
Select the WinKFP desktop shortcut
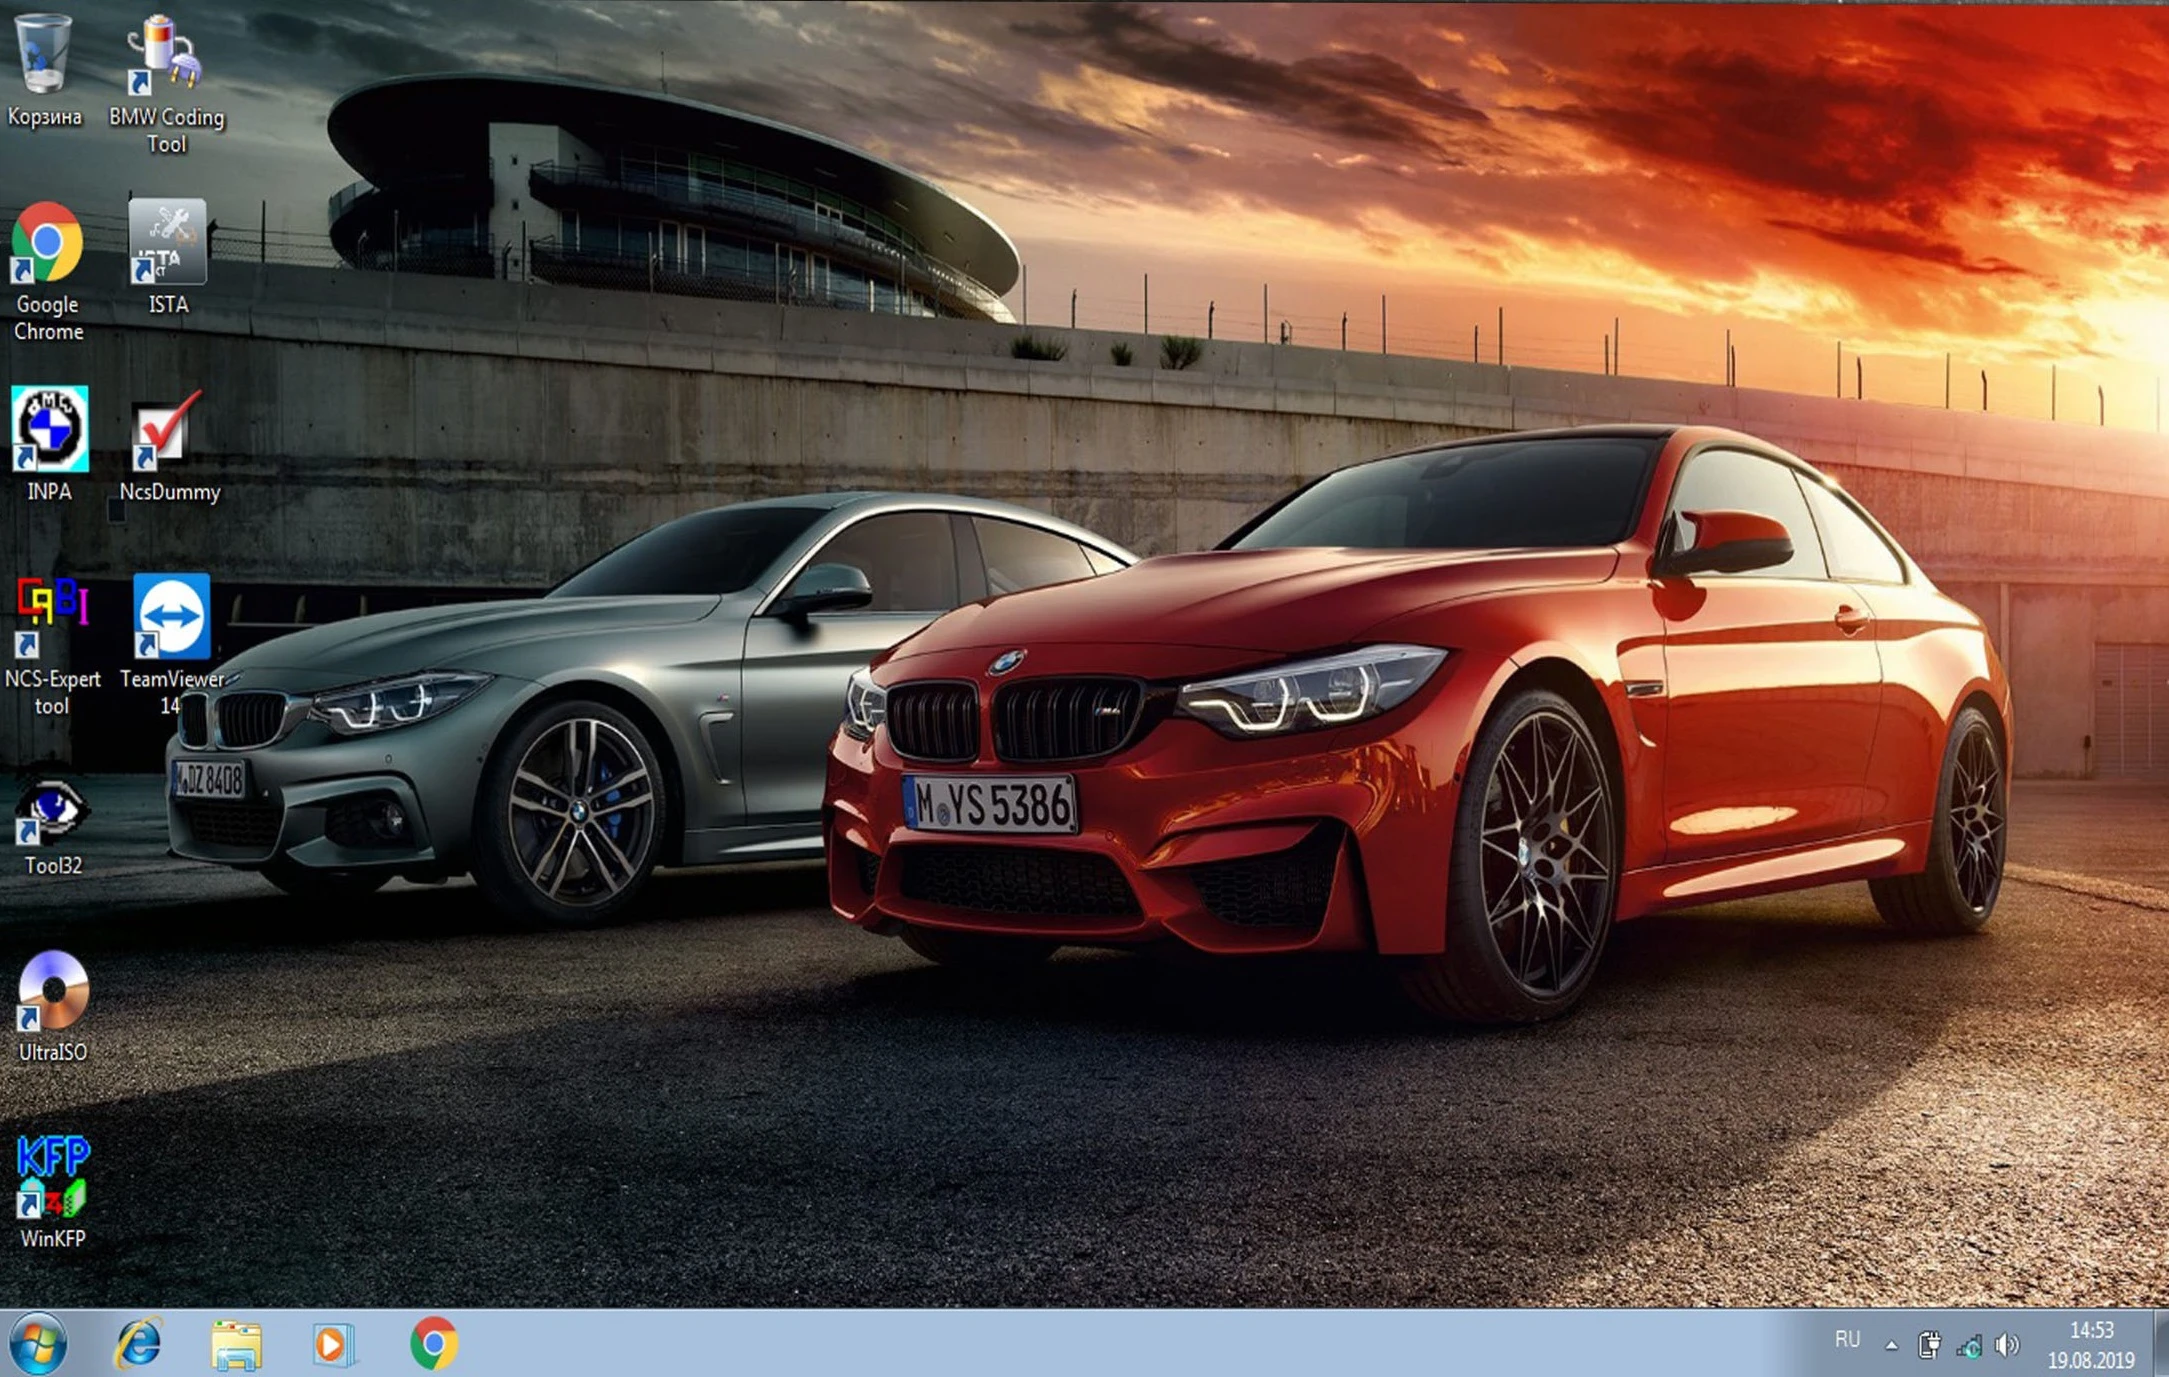coord(53,1192)
